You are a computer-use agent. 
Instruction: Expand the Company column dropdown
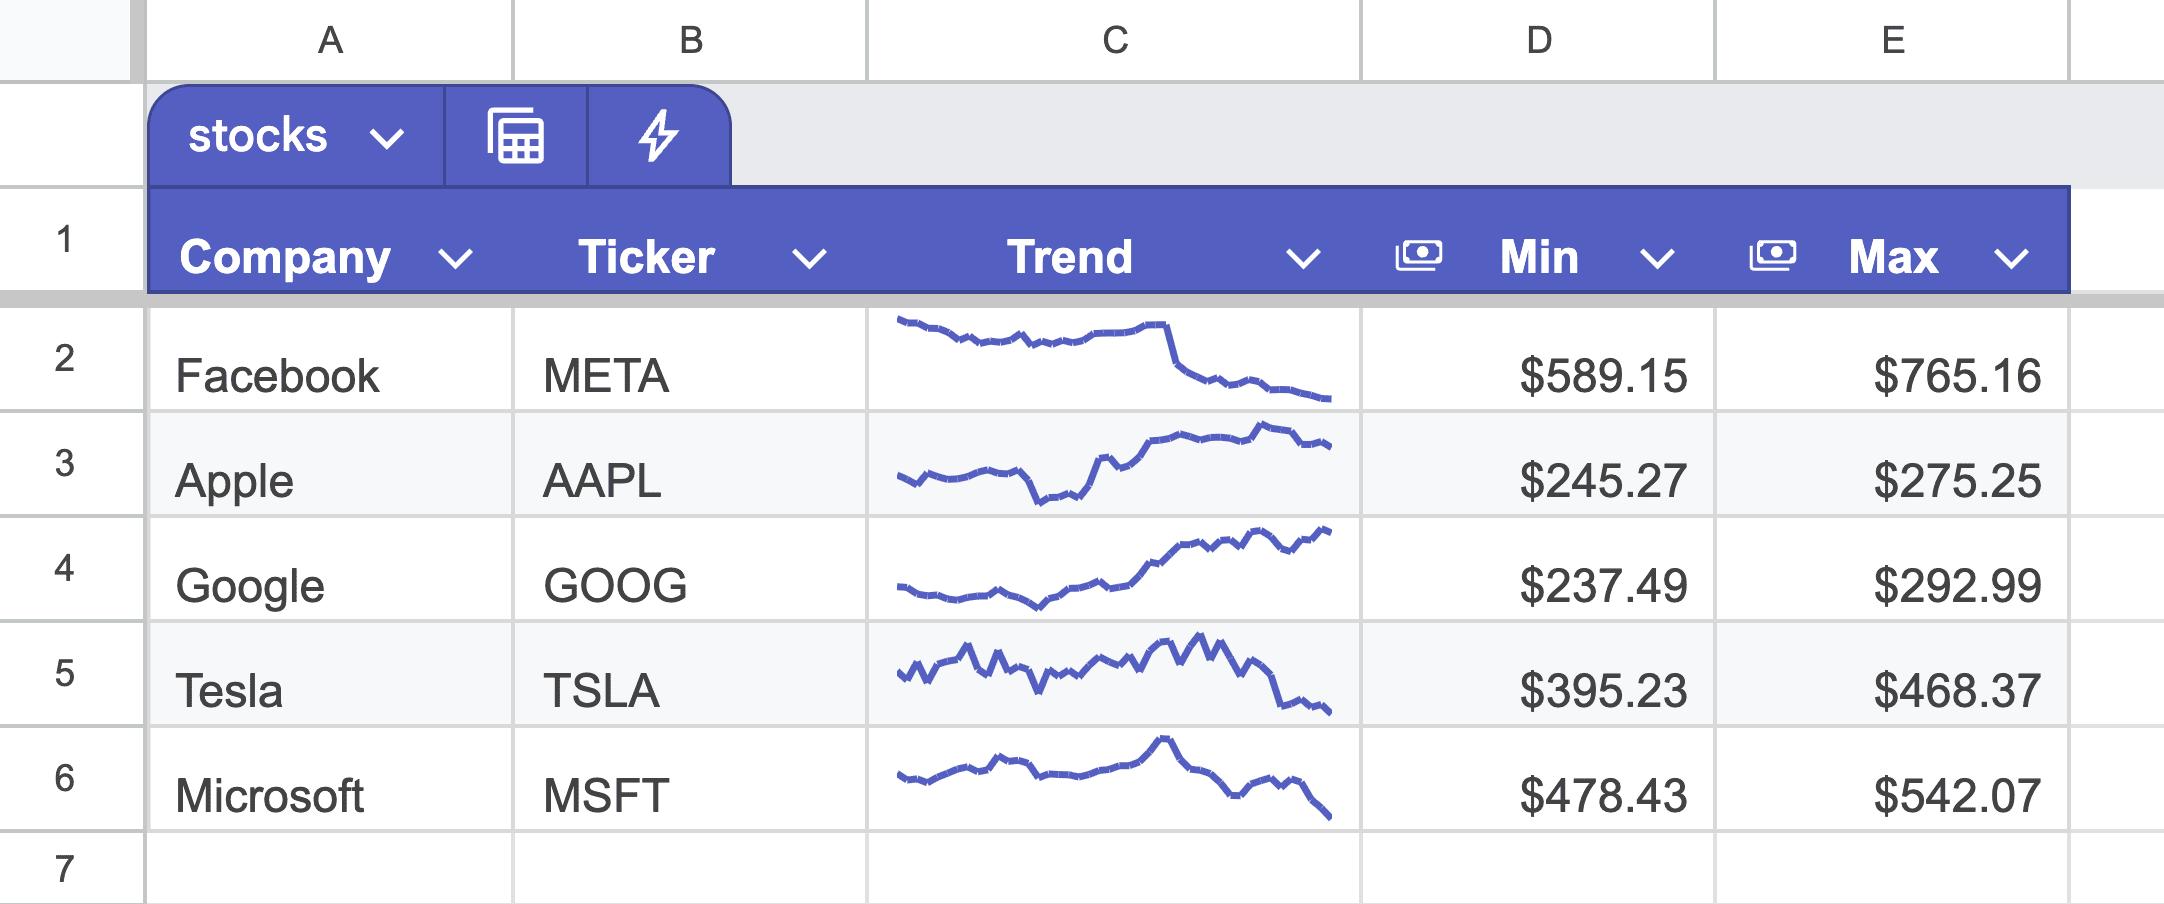point(456,259)
